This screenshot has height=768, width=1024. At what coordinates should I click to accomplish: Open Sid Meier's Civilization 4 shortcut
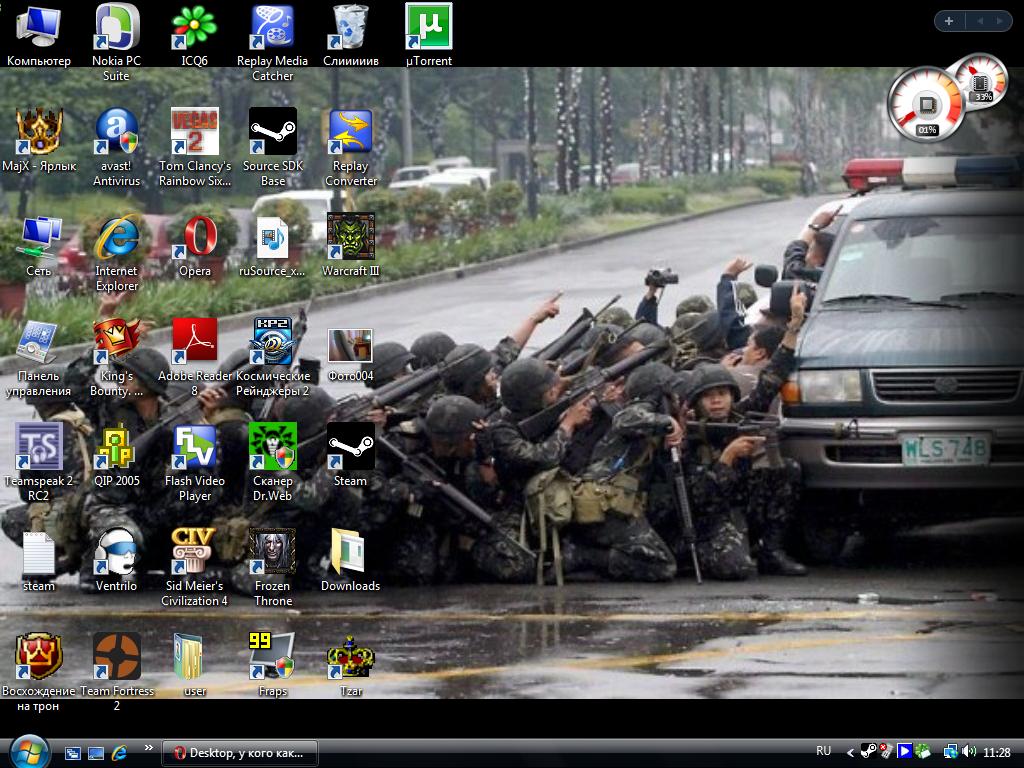coord(194,552)
